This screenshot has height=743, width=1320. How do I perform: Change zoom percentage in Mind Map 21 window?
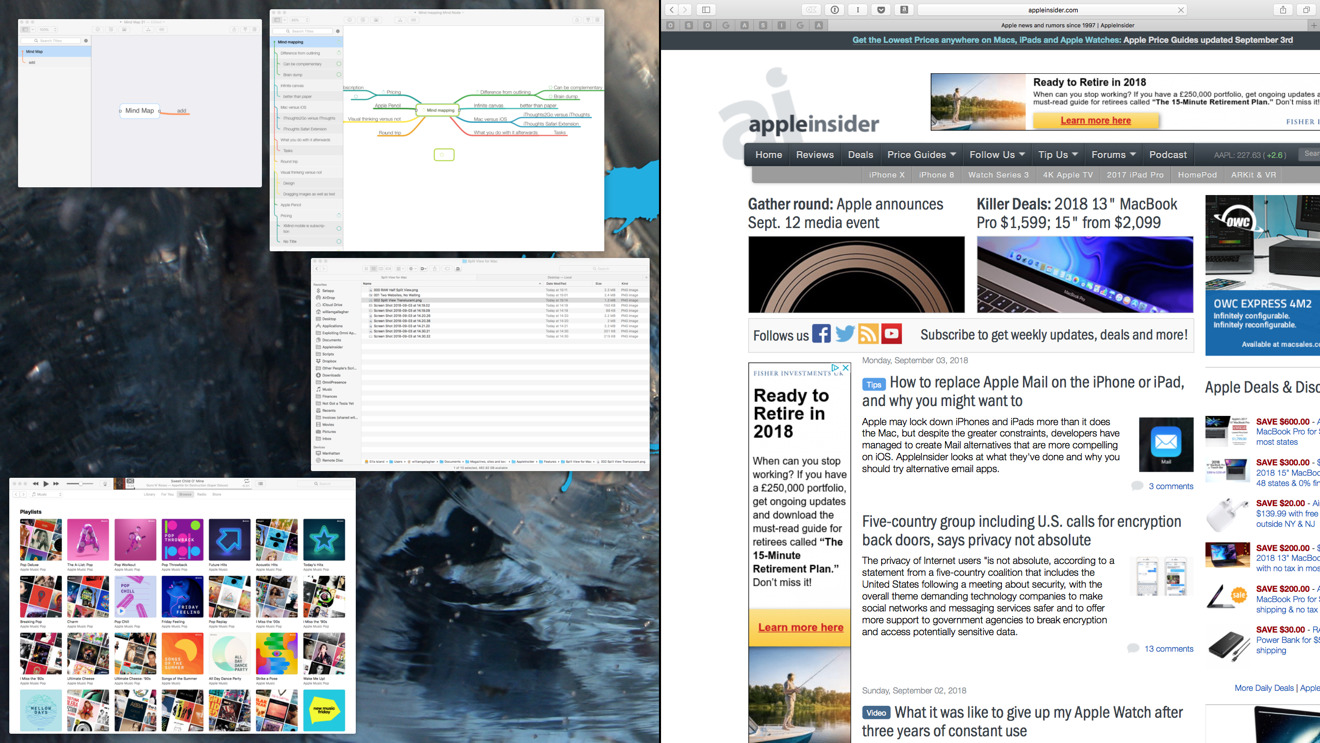47,30
